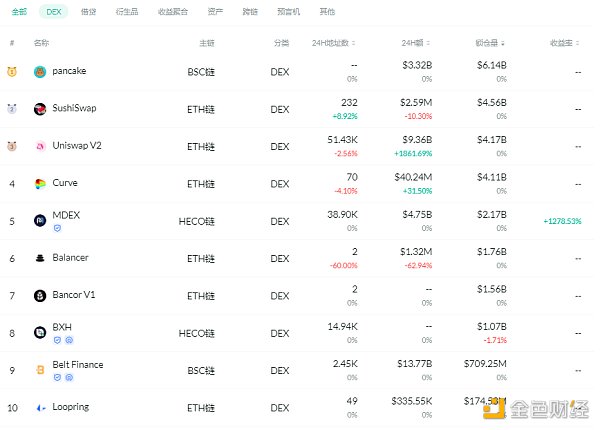The image size is (600, 430).
Task: Sort by the 24H额 column
Action: 415,43
